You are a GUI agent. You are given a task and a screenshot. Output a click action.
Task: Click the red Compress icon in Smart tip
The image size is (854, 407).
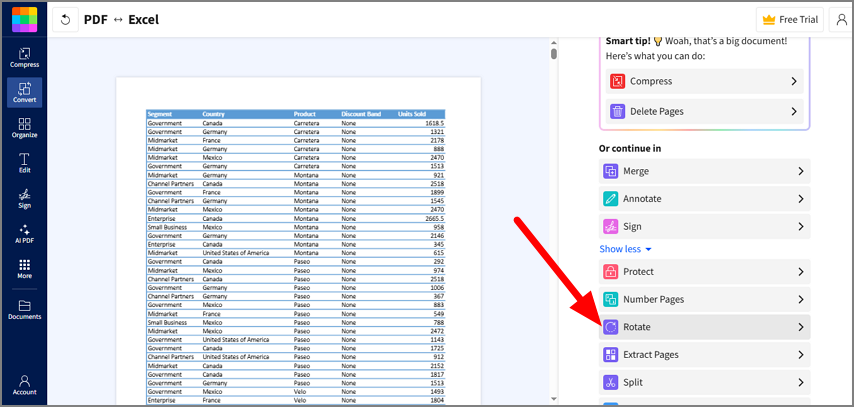pyautogui.click(x=618, y=81)
